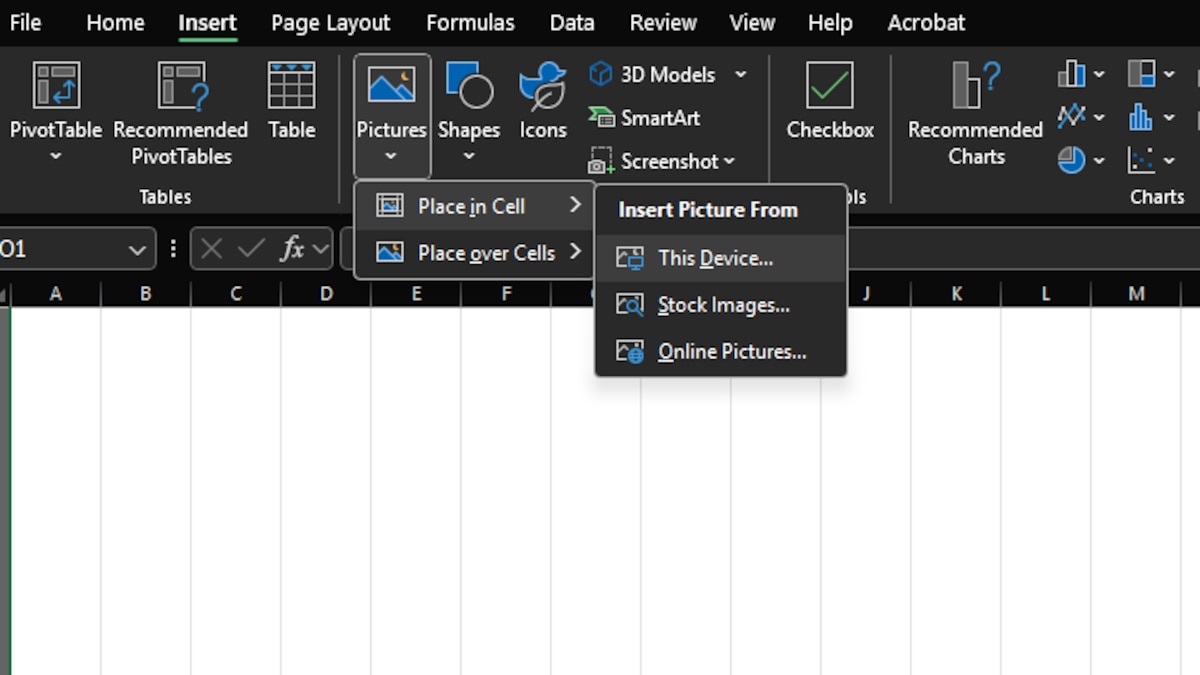1200x675 pixels.
Task: Insert 3D Models
Action: (652, 74)
